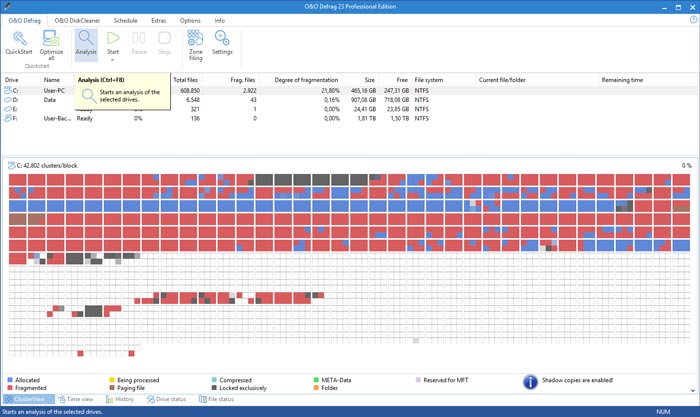Open the Start dropdown arrow
700x417 pixels.
point(112,59)
